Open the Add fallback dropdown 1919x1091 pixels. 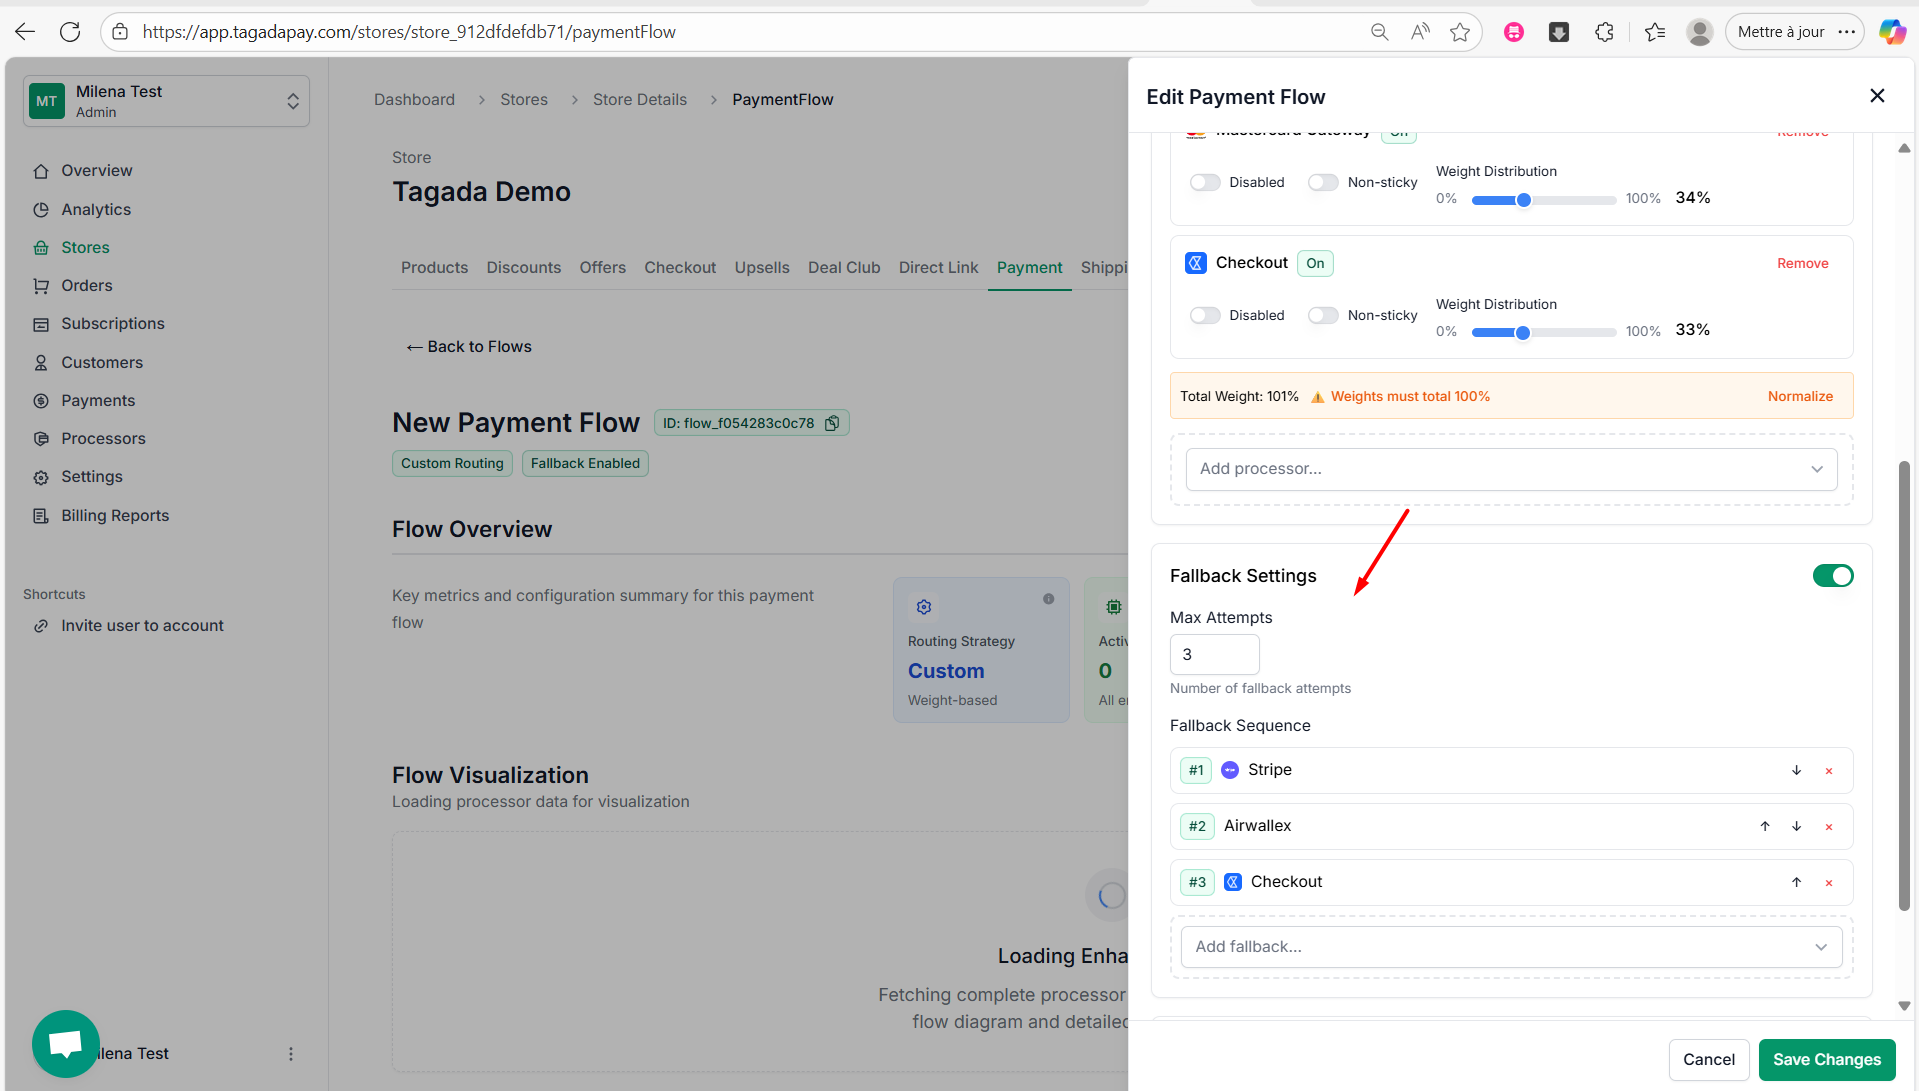tap(1511, 947)
